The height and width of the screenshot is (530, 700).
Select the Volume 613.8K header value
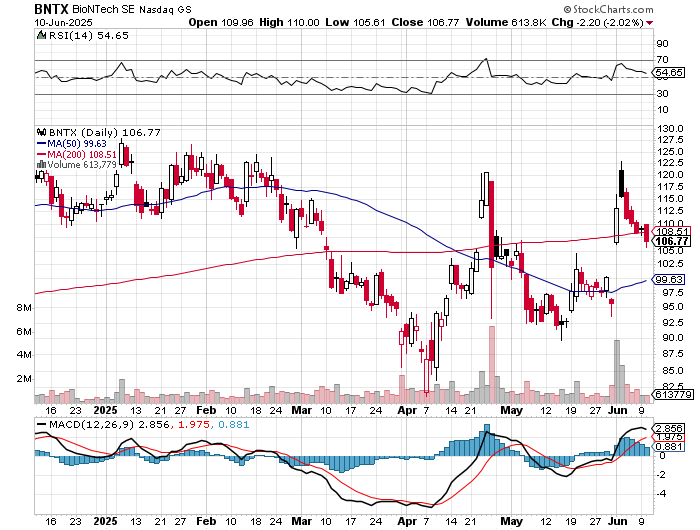[506, 22]
